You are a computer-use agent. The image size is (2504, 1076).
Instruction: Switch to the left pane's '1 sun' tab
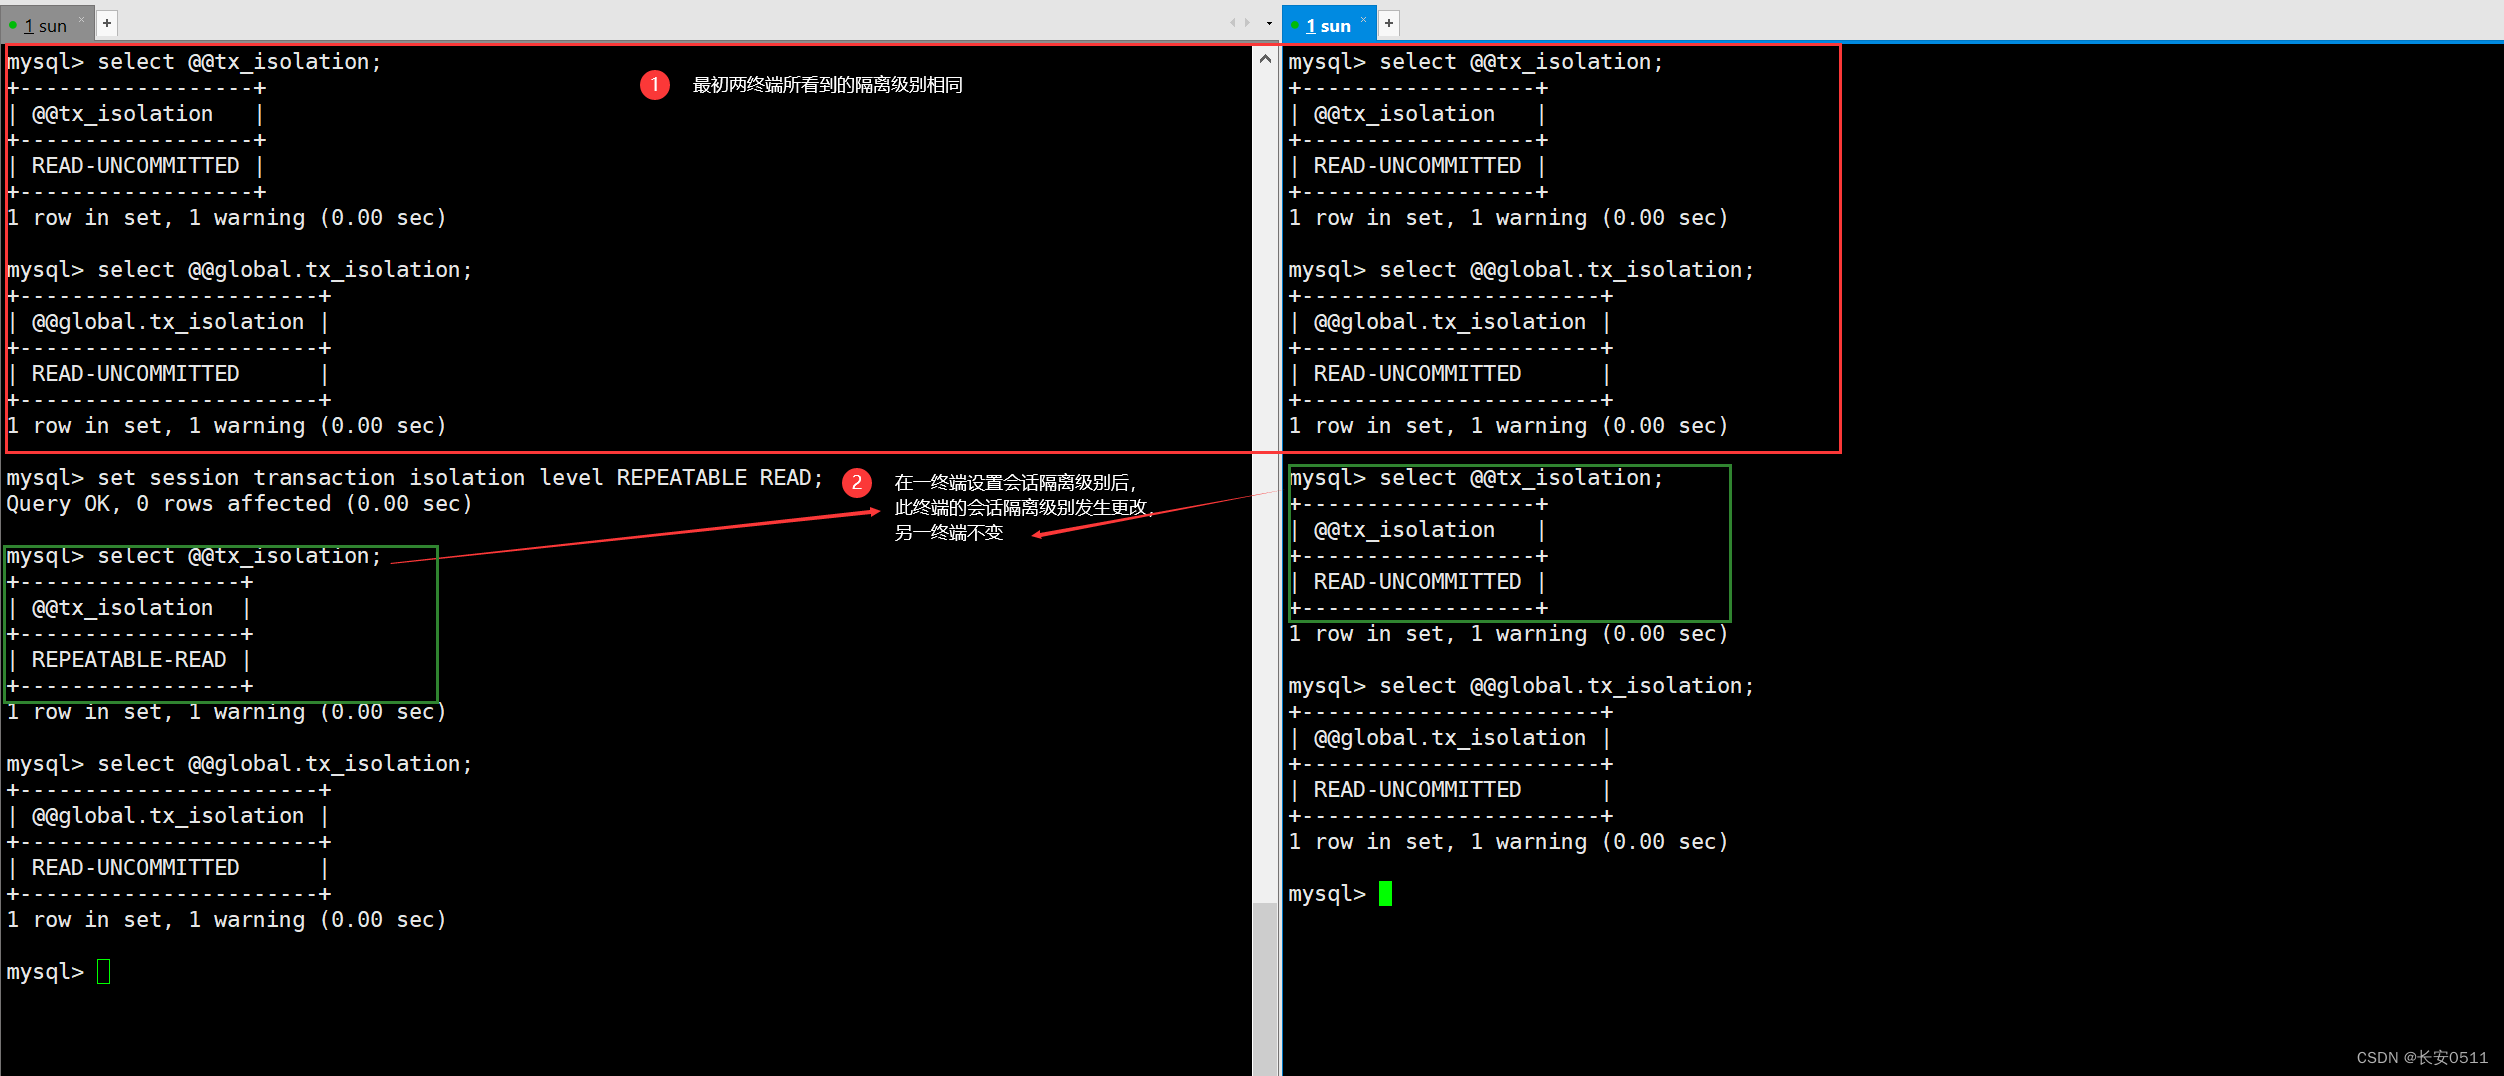(x=47, y=25)
